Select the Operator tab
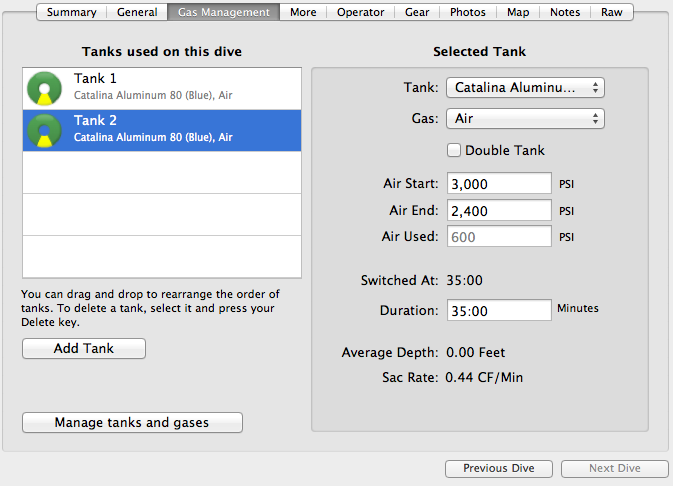Screen dimensions: 673x486 (x=360, y=13)
